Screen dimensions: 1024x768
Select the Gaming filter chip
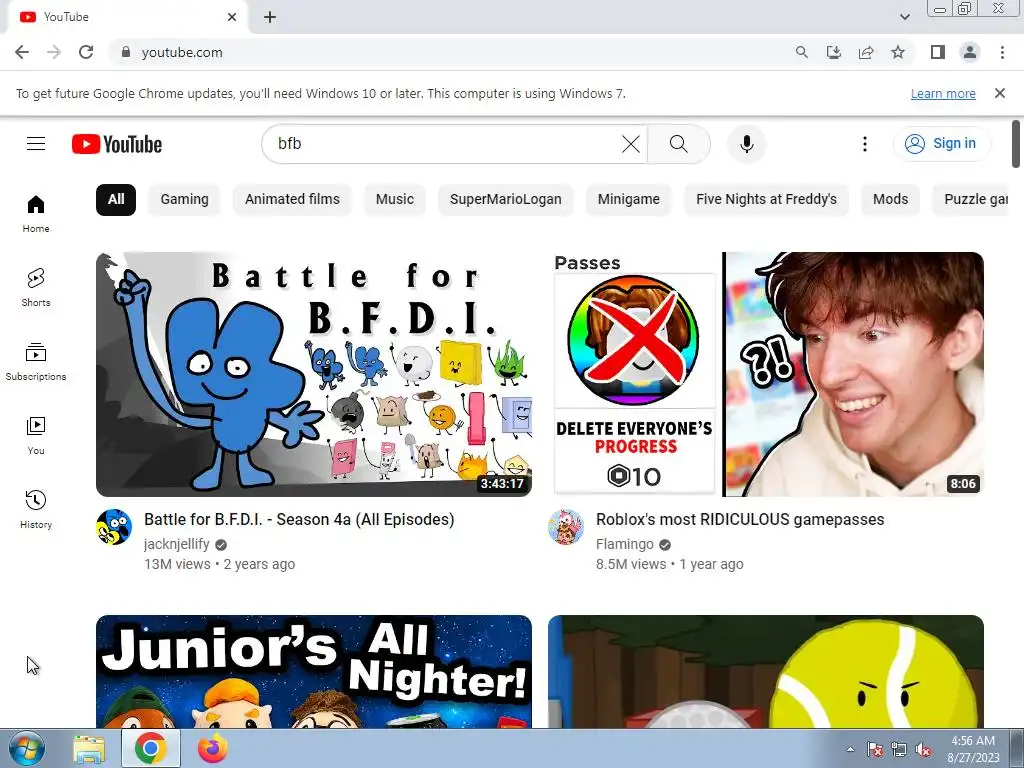click(x=184, y=199)
